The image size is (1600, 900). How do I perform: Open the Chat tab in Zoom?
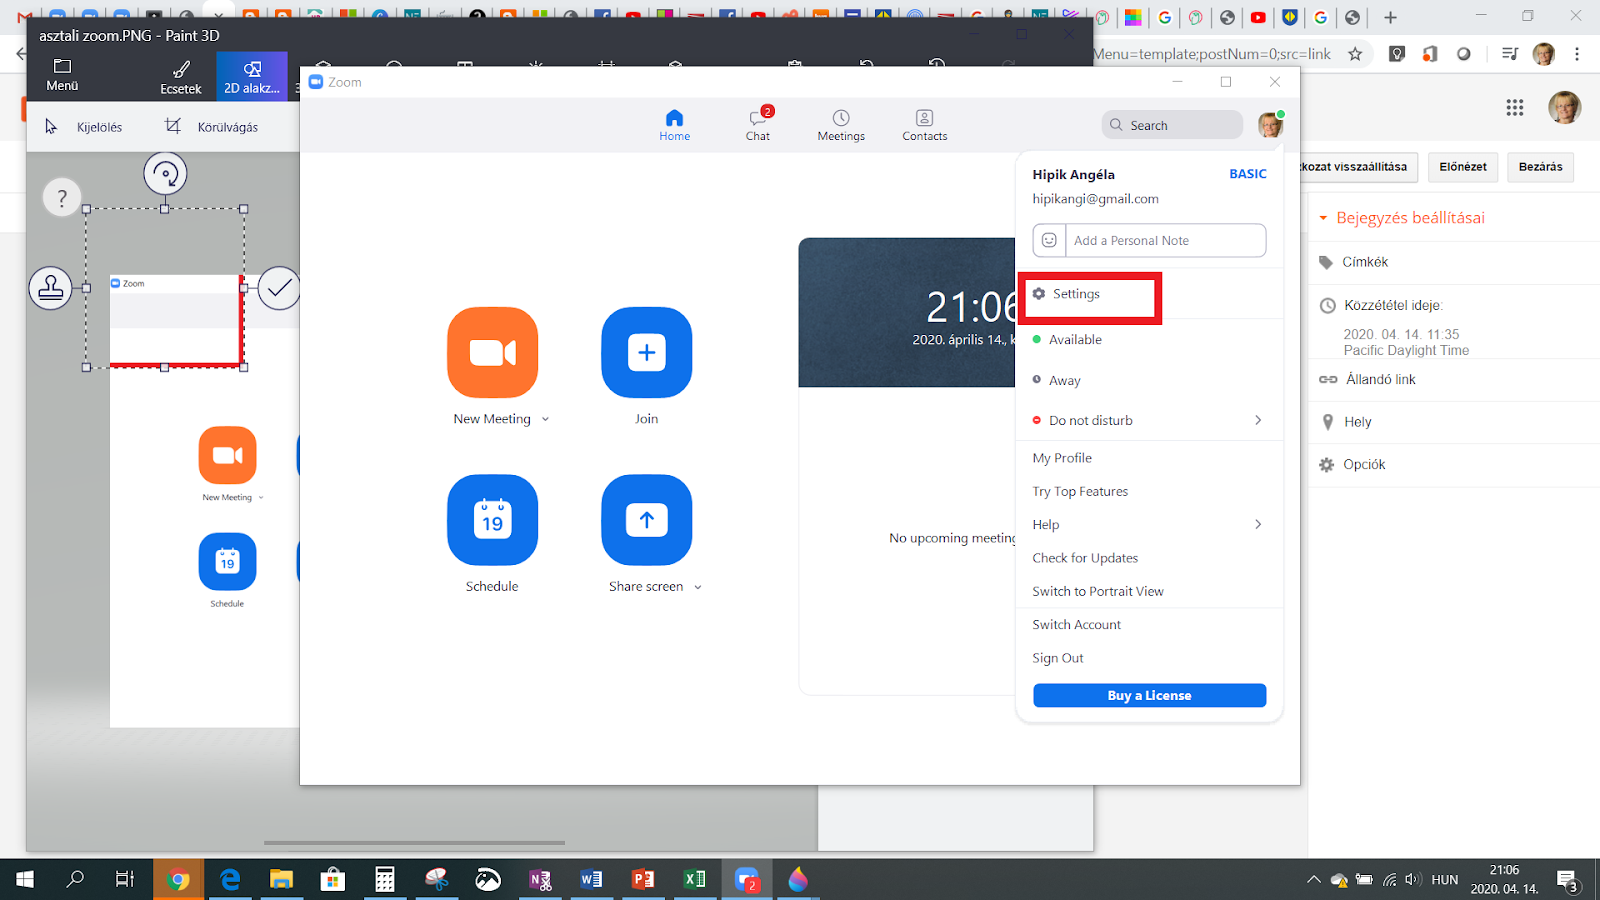click(758, 125)
